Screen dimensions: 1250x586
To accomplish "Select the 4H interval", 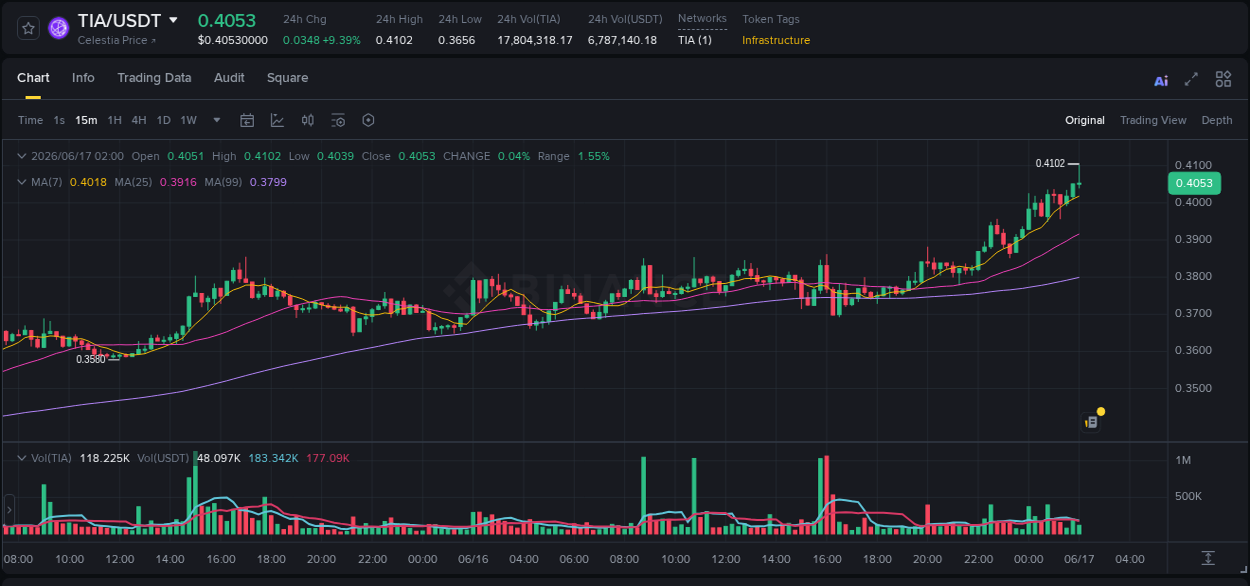I will coord(138,120).
